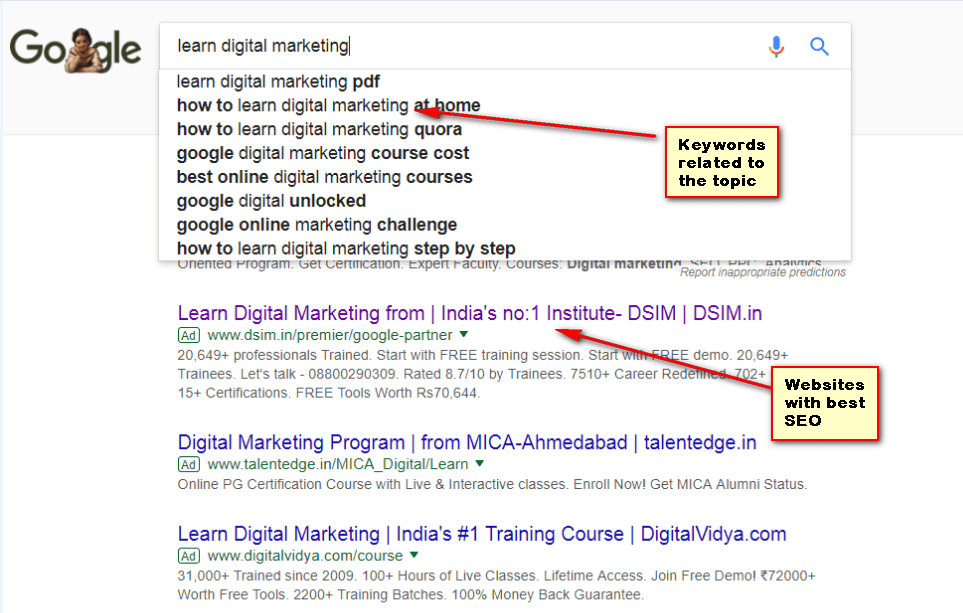Click the www.dsim.in/premier/google-partner URL

(330, 335)
